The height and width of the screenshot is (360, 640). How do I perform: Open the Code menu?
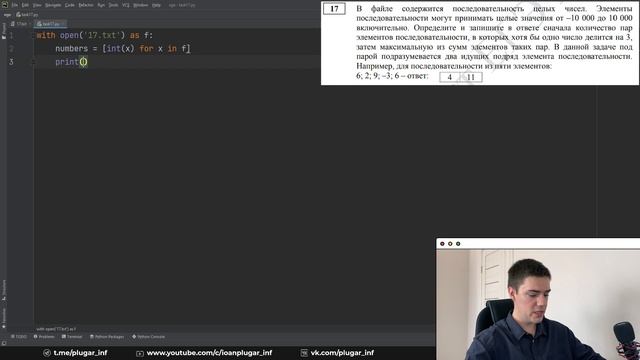69,5
